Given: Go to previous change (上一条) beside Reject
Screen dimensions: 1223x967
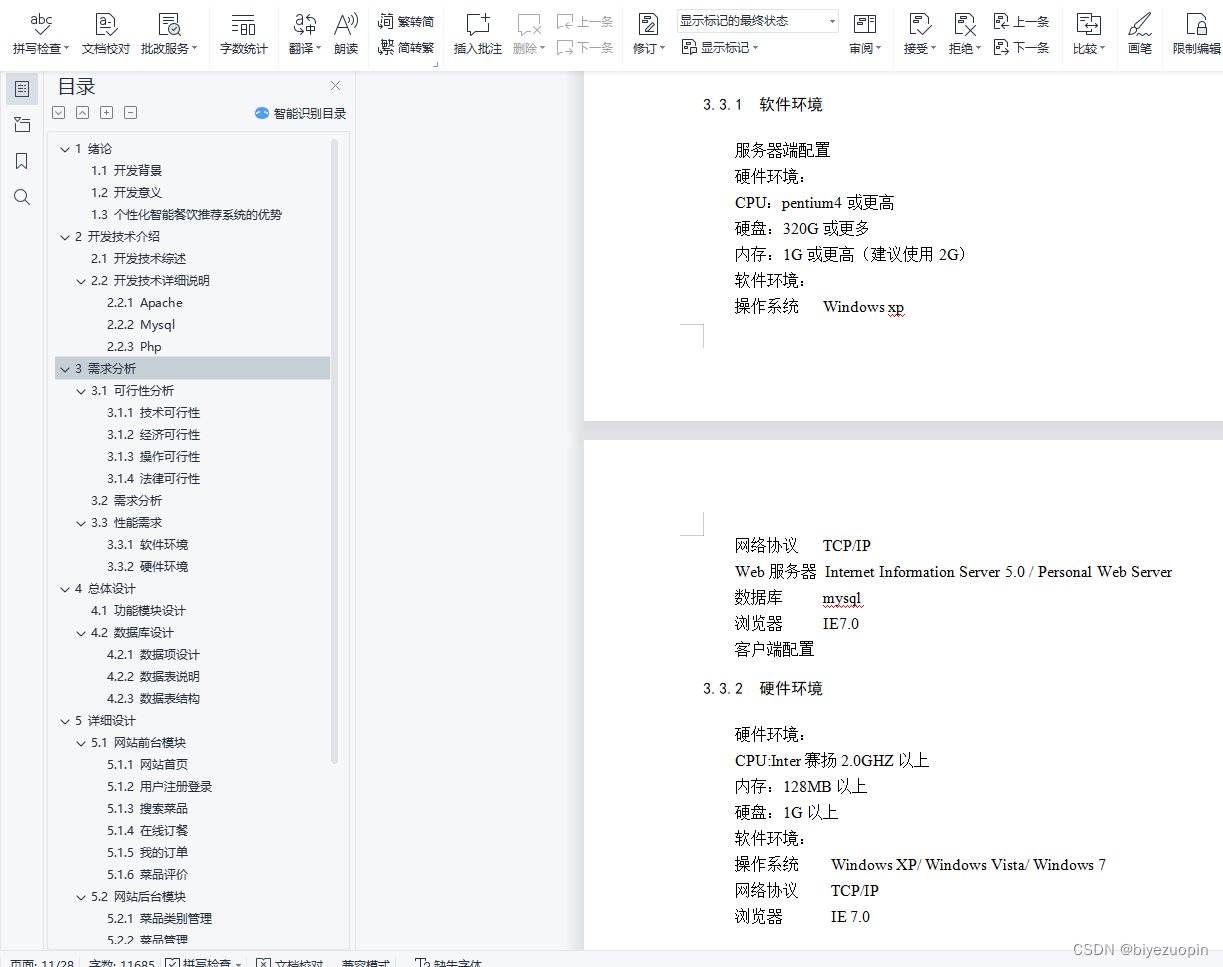Looking at the screenshot, I should pyautogui.click(x=1021, y=21).
